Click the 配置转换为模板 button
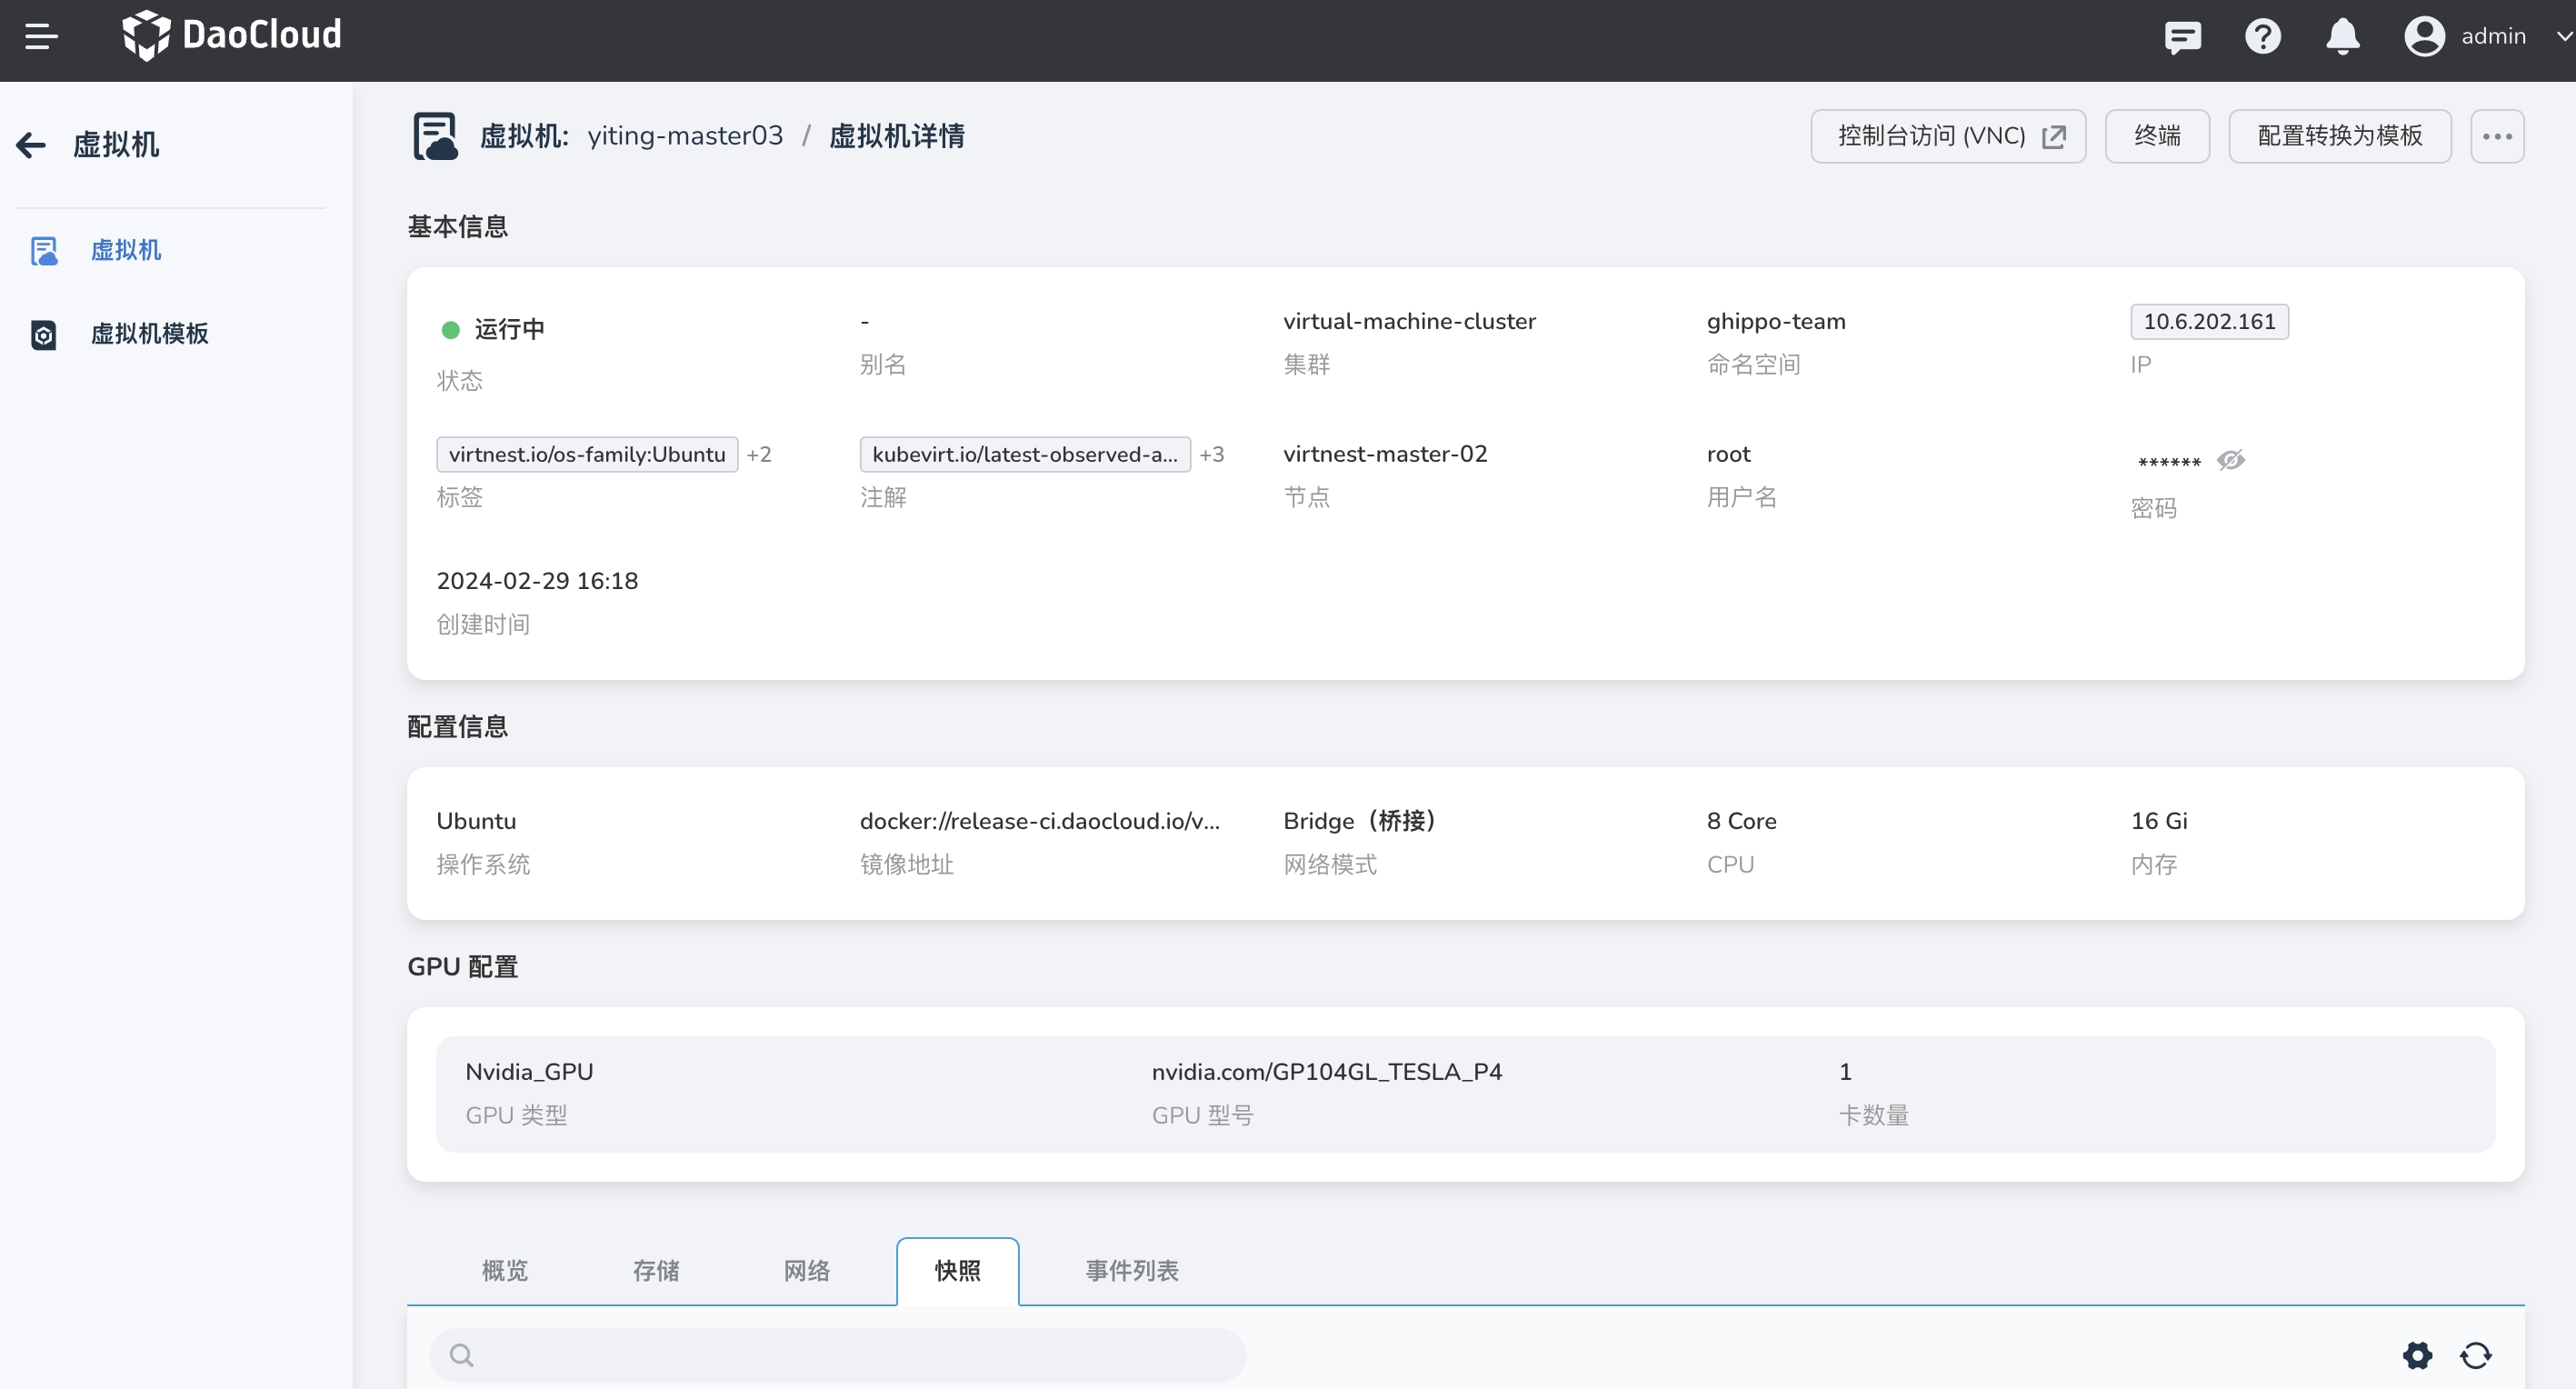The width and height of the screenshot is (2576, 1389). click(2339, 136)
